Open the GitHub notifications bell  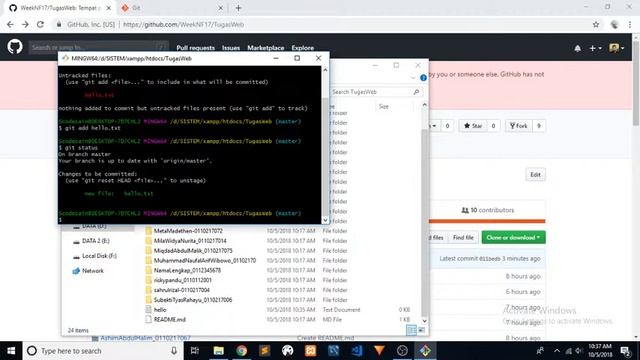(x=578, y=48)
